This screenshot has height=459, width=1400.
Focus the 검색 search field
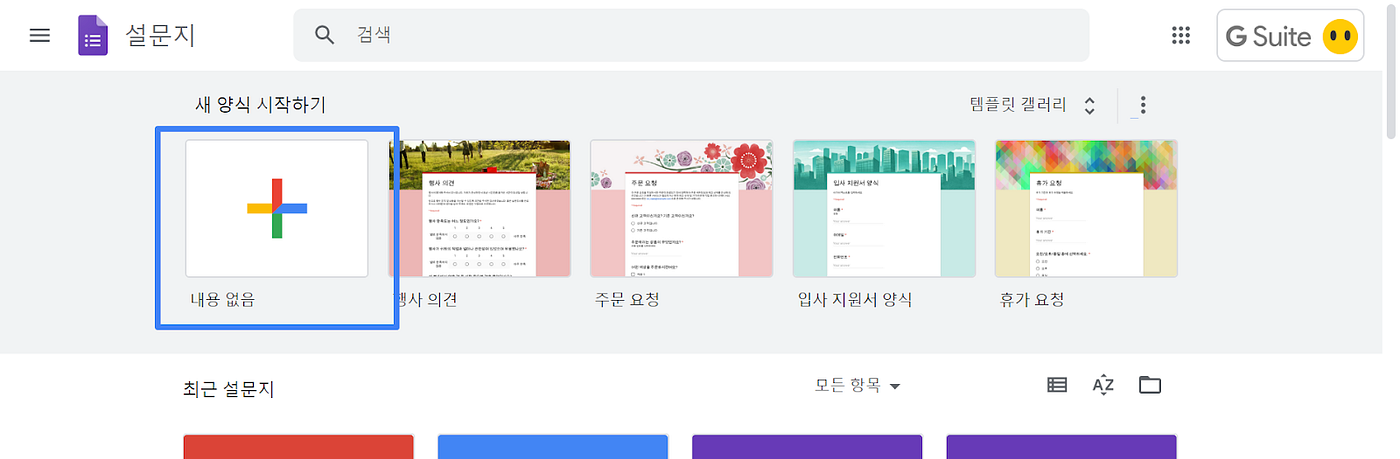[691, 36]
